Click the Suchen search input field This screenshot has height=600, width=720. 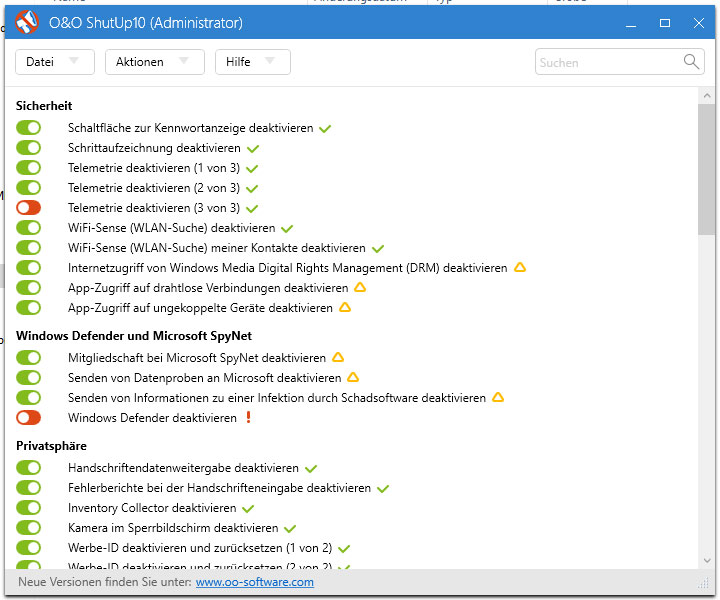tap(608, 62)
